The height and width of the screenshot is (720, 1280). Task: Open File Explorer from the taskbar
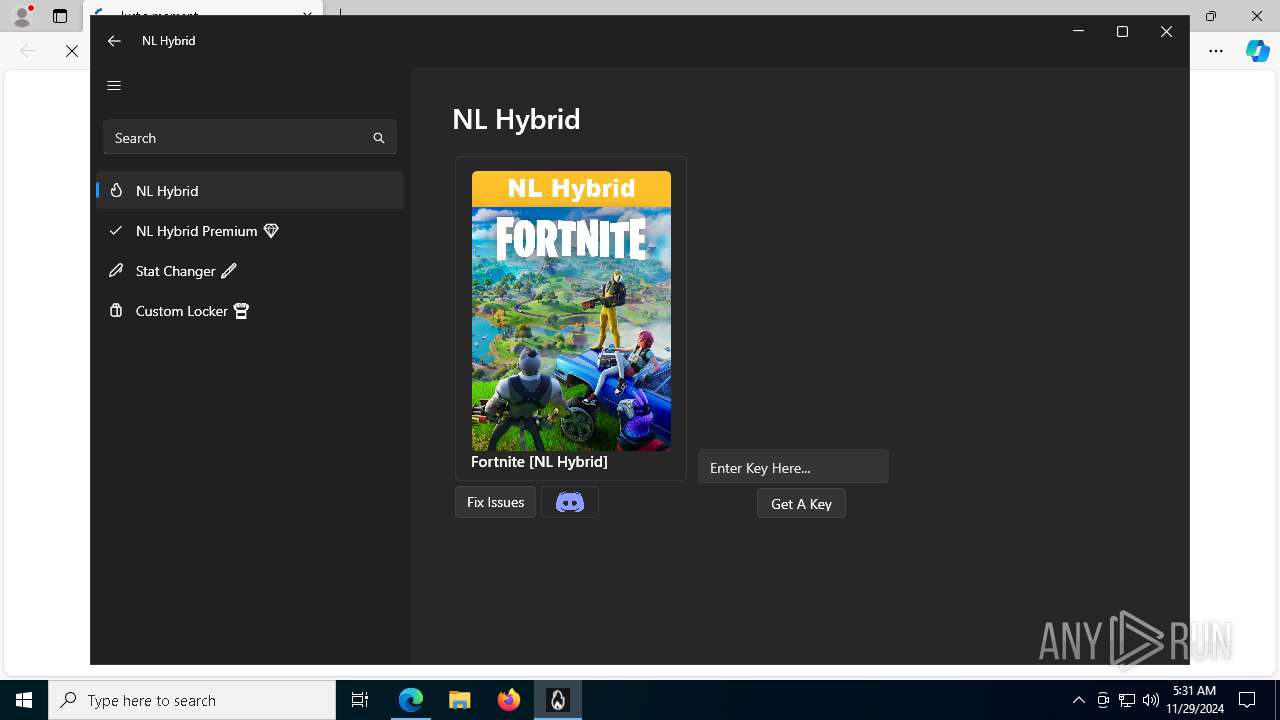click(x=460, y=700)
